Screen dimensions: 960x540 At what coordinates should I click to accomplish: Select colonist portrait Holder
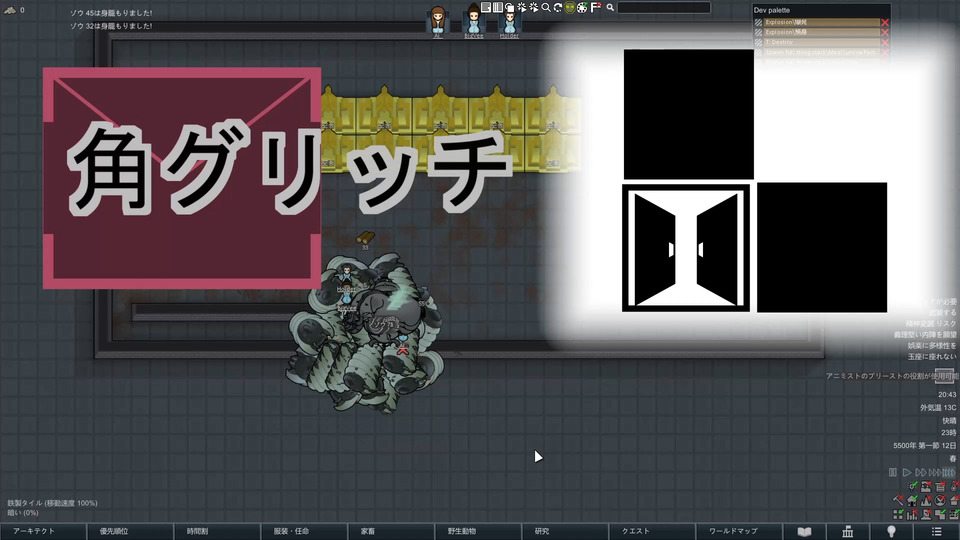pyautogui.click(x=509, y=23)
